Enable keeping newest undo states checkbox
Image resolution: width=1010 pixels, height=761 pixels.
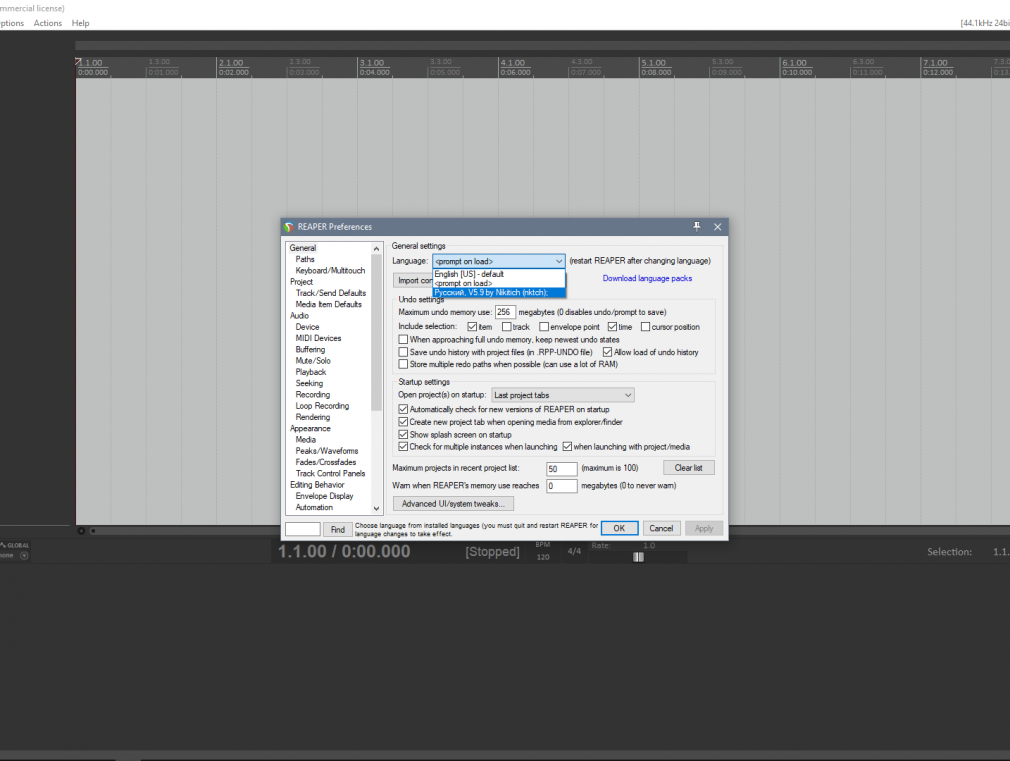click(x=403, y=340)
